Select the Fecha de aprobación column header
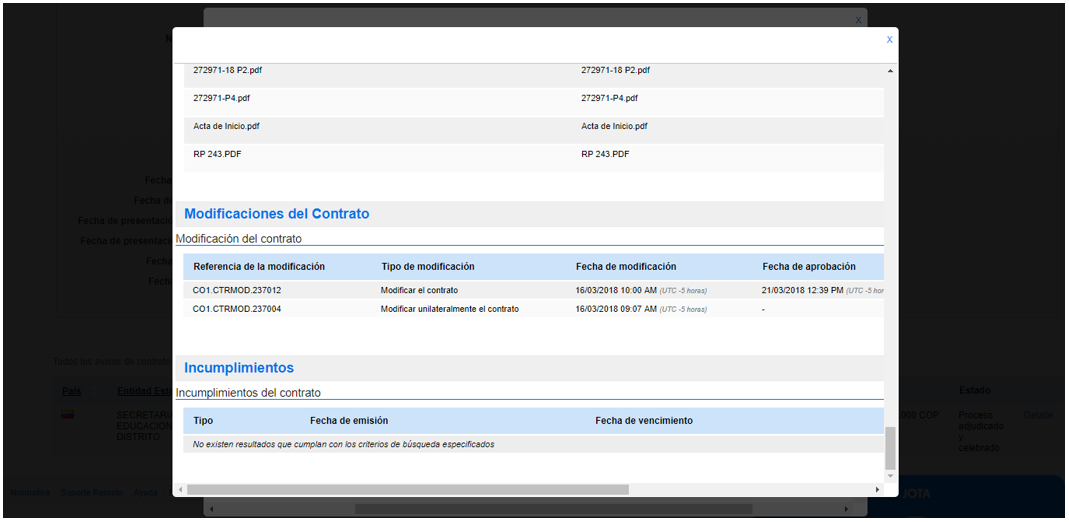1069x522 pixels. click(808, 267)
